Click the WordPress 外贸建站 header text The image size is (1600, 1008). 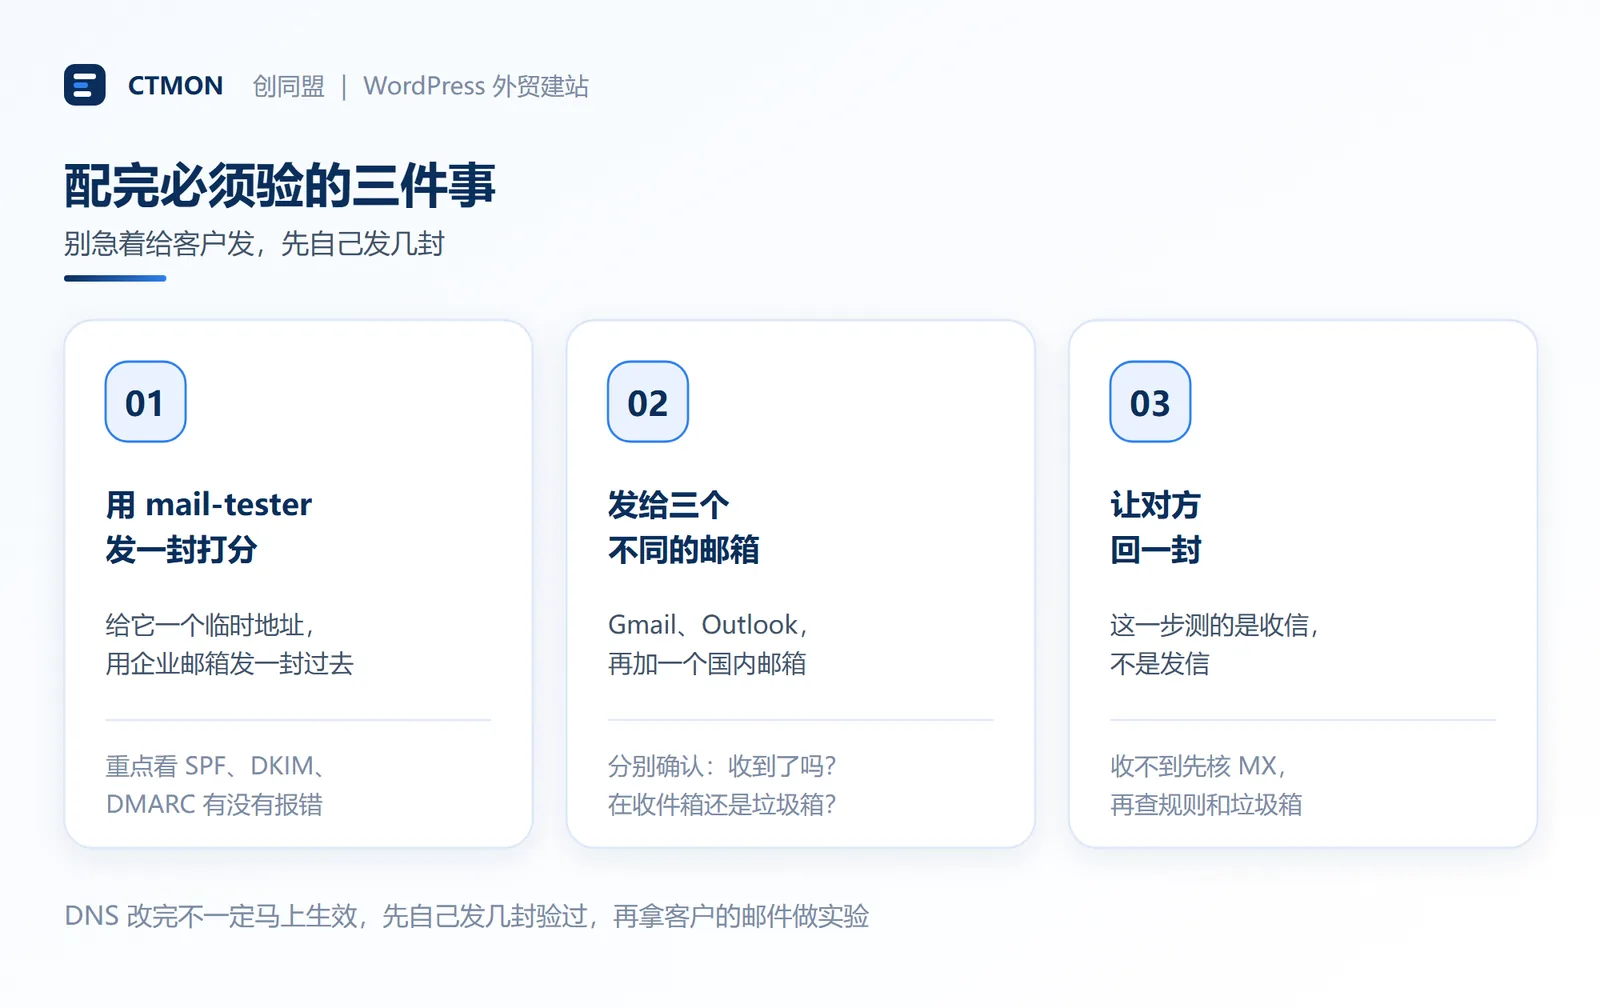(x=476, y=86)
